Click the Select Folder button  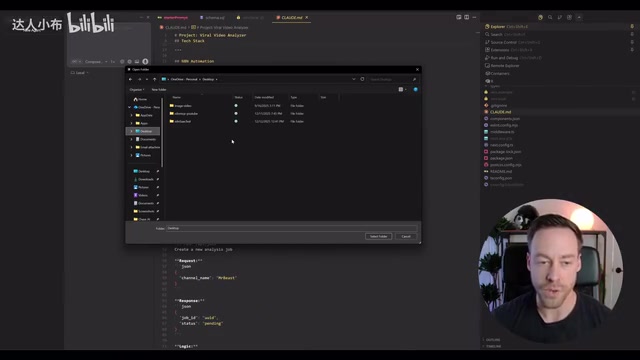pos(378,236)
